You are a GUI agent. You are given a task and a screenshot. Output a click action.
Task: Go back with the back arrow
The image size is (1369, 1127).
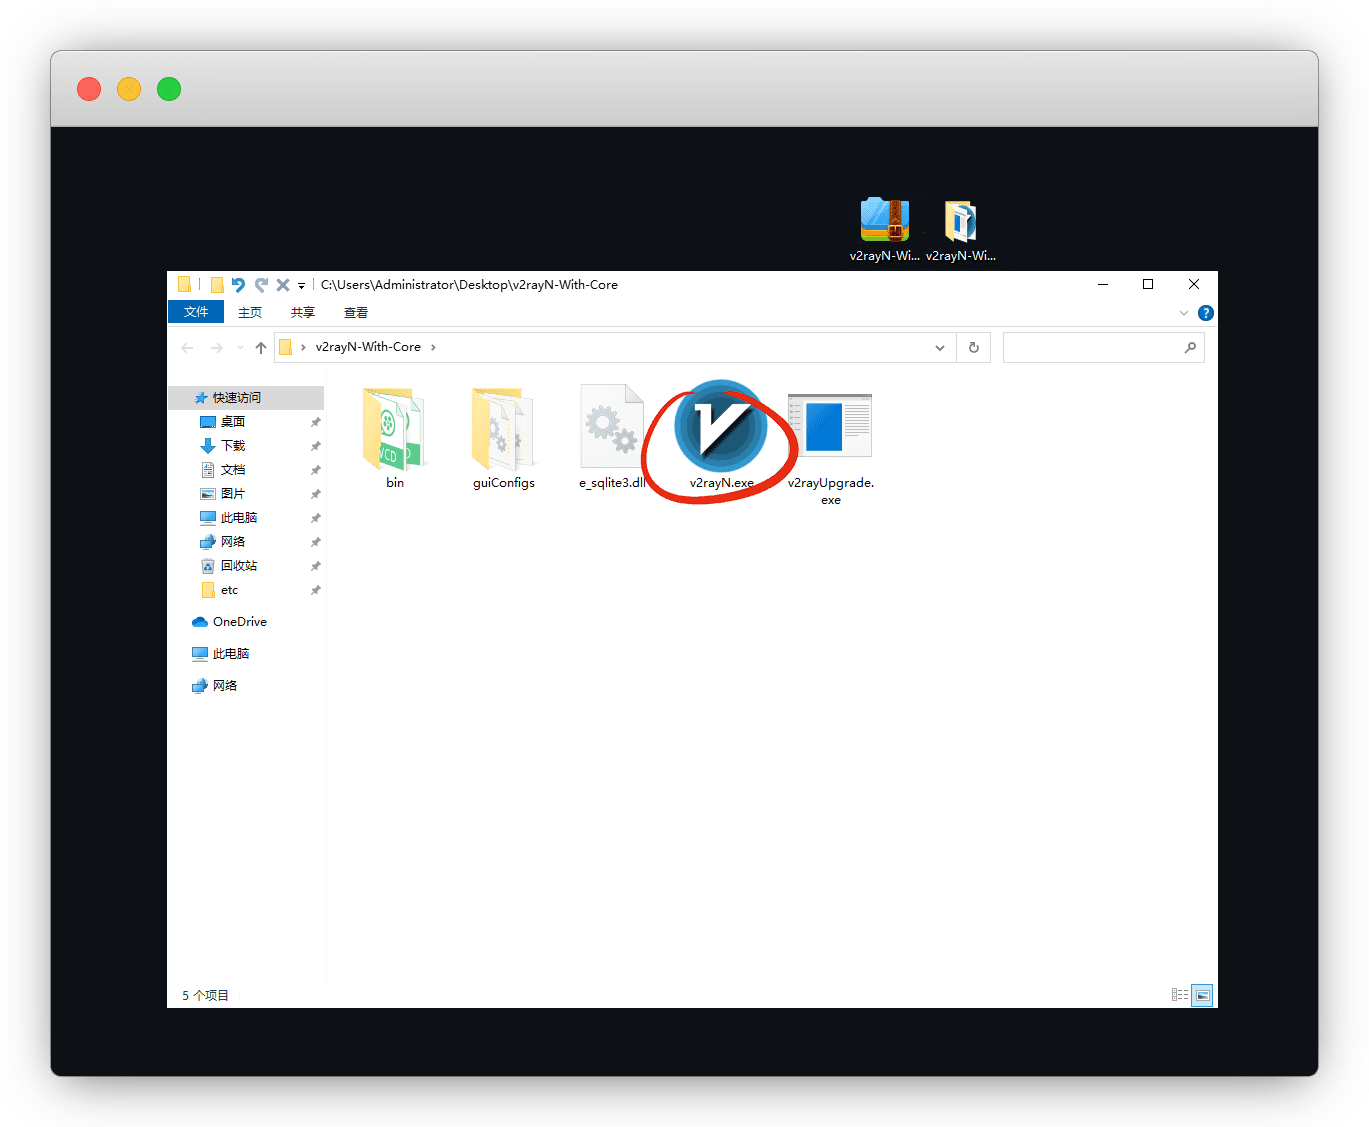coord(187,348)
